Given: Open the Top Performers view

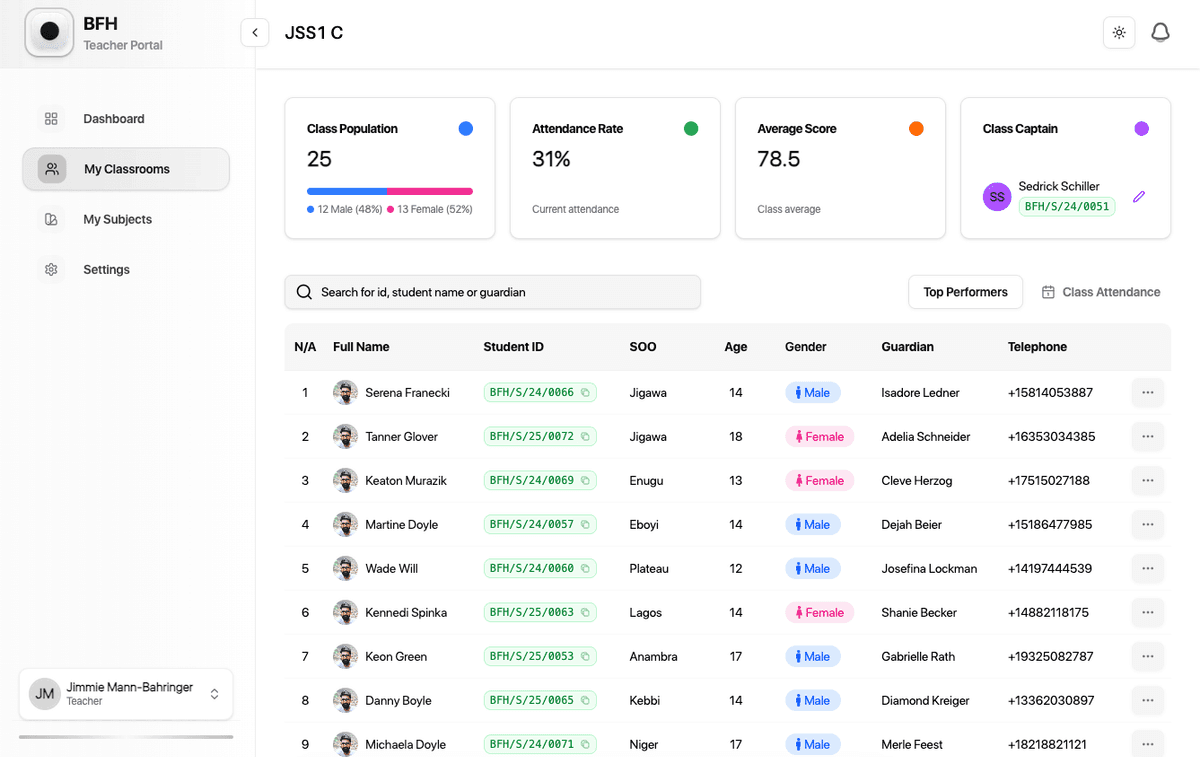Looking at the screenshot, I should tap(964, 291).
